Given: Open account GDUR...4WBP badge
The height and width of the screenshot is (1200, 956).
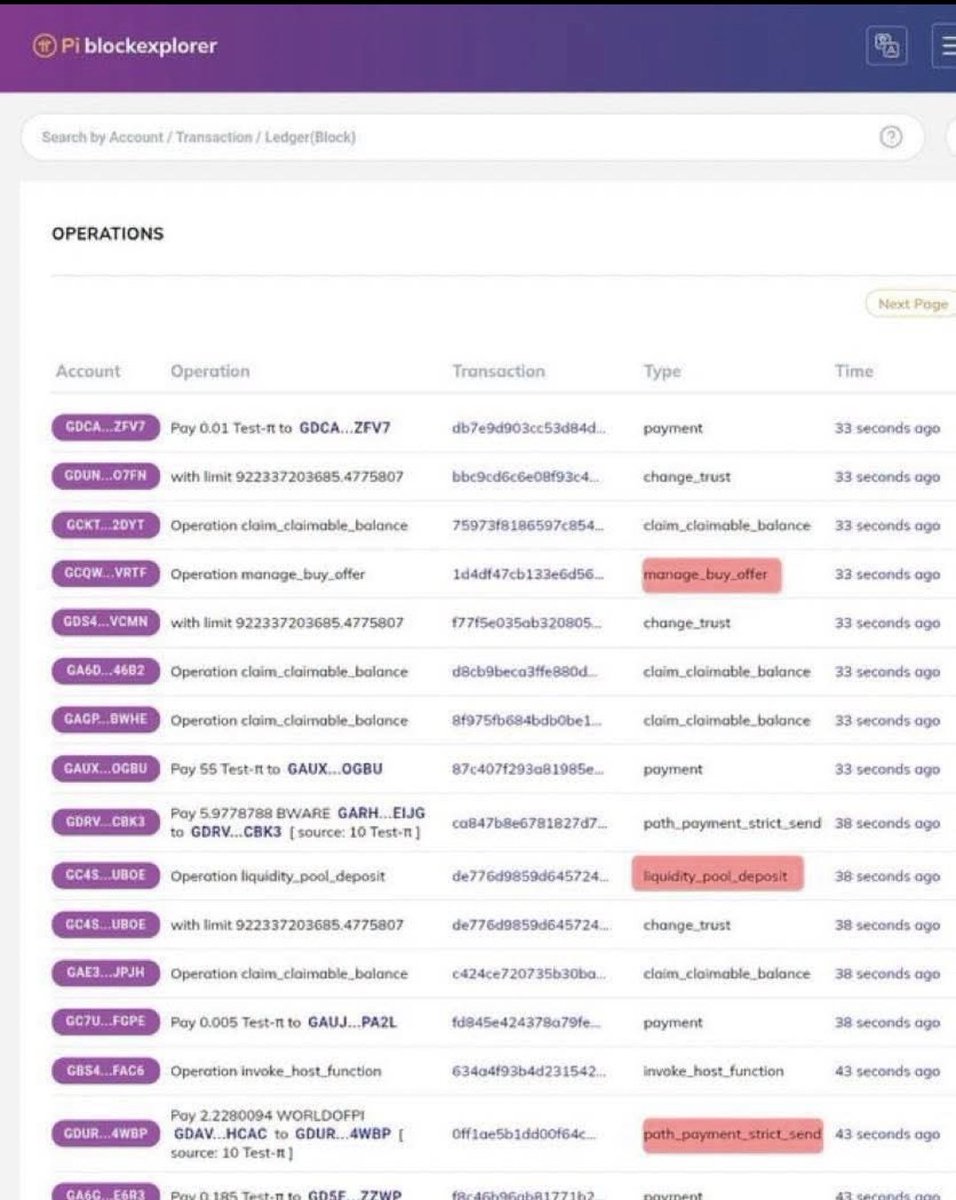Looking at the screenshot, I should pos(105,1134).
